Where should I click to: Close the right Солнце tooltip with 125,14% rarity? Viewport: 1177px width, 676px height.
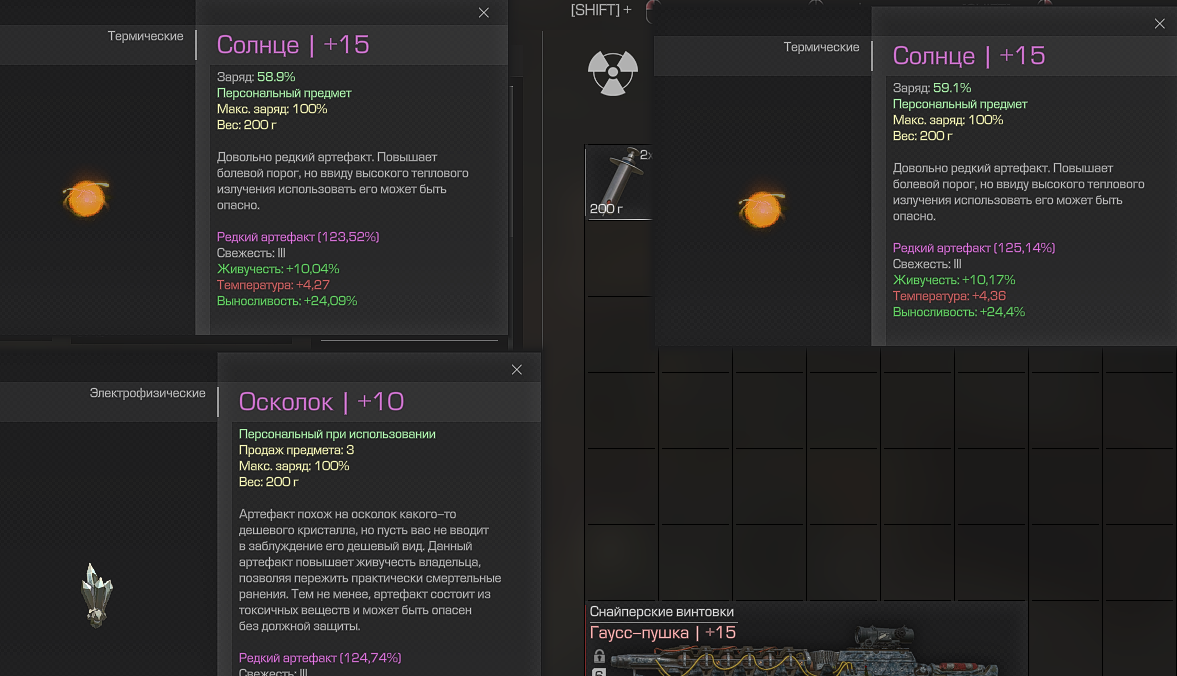[x=1159, y=24]
